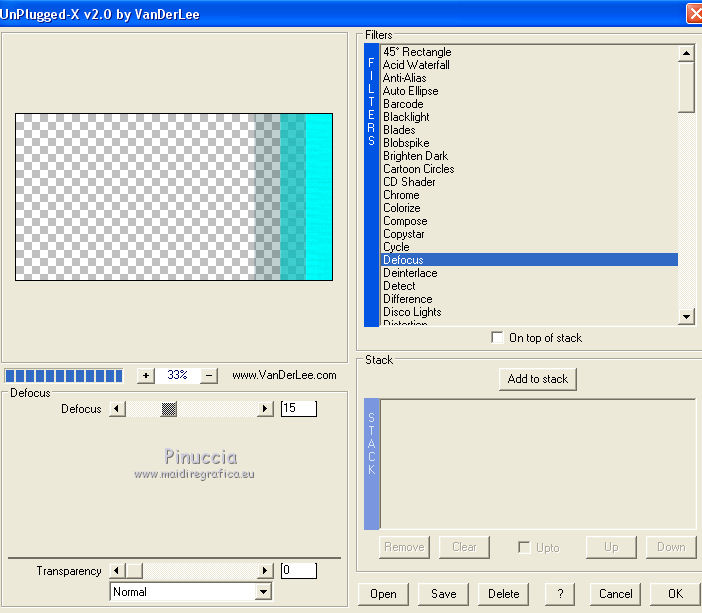Enable On top of stack checkbox
Image resolution: width=702 pixels, height=613 pixels.
point(497,337)
